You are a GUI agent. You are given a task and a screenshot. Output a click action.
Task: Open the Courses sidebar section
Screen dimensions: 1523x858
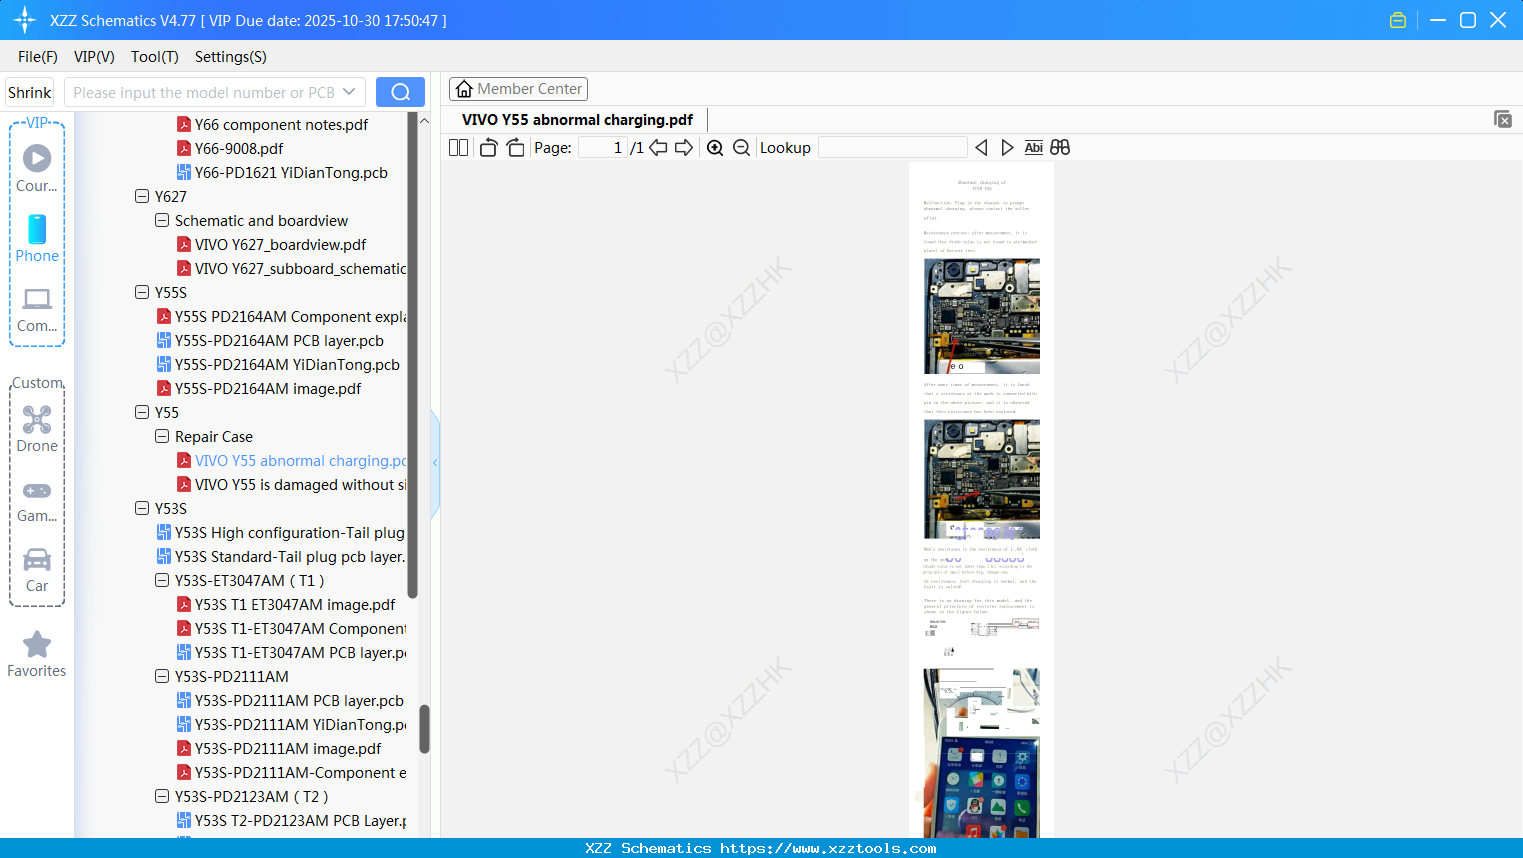pos(37,168)
